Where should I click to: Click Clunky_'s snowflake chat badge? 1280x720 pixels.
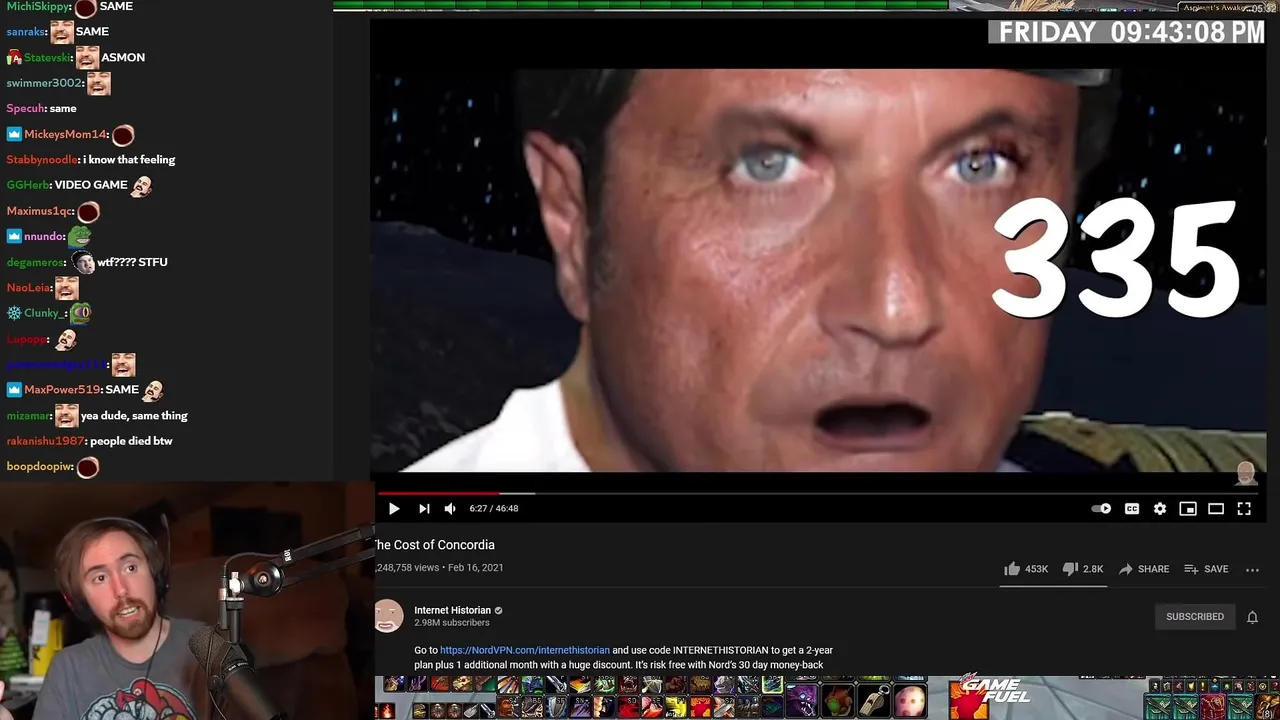[14, 314]
